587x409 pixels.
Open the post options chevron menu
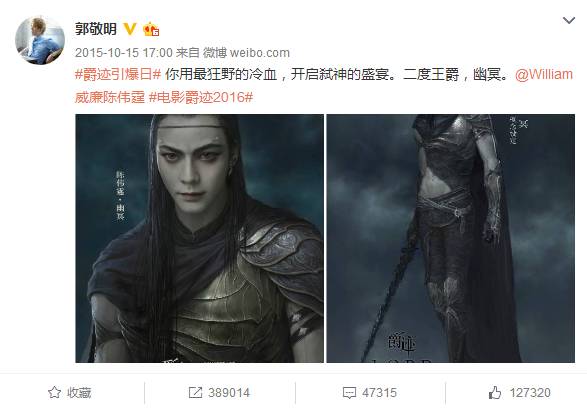pyautogui.click(x=569, y=21)
